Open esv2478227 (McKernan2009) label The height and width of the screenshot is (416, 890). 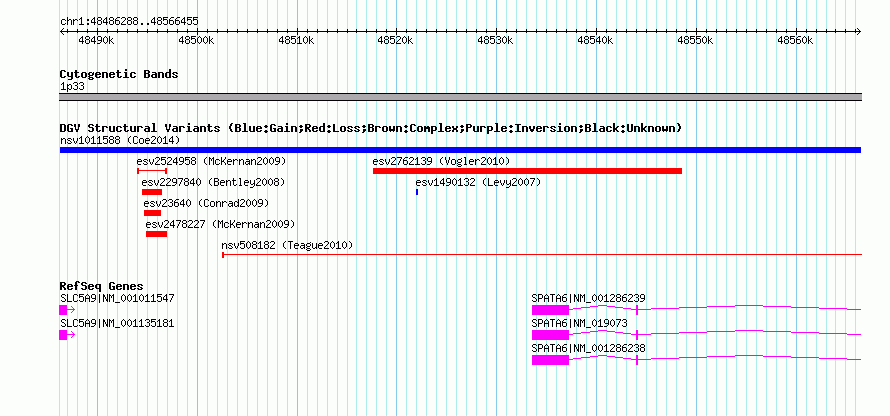221,224
